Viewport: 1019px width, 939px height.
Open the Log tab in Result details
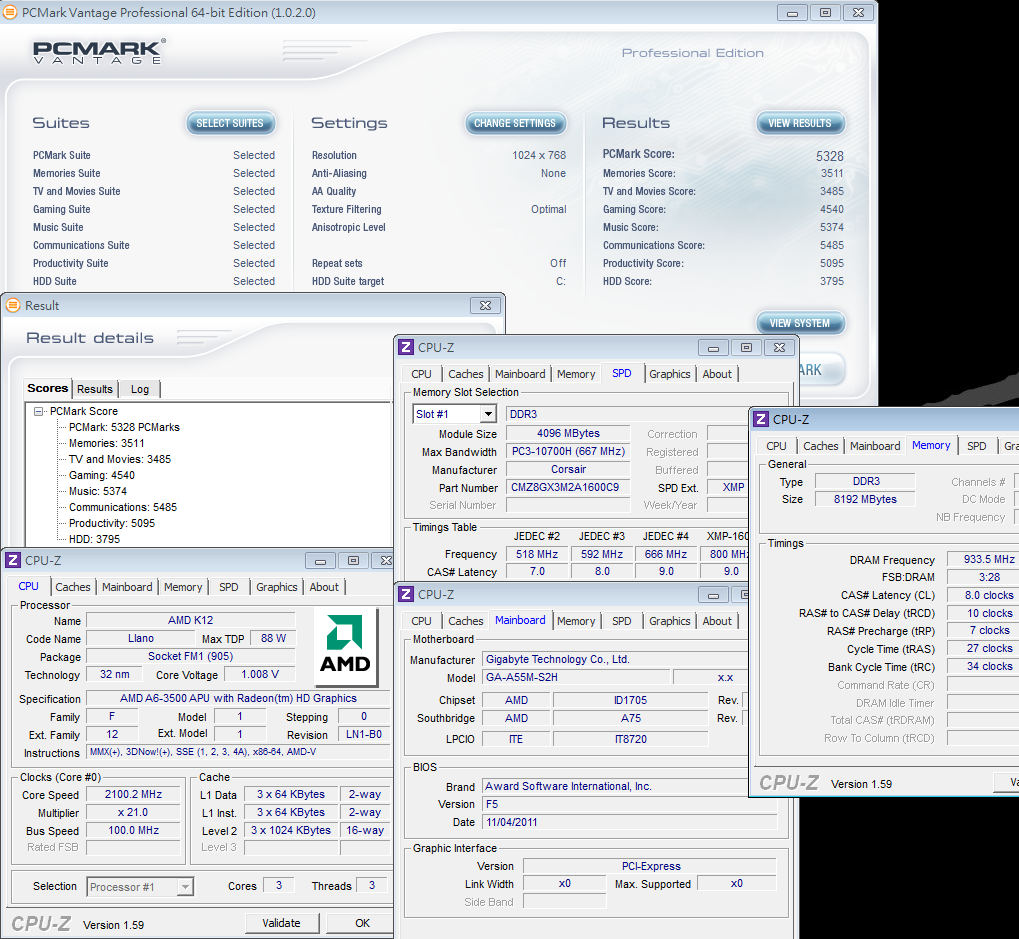140,389
